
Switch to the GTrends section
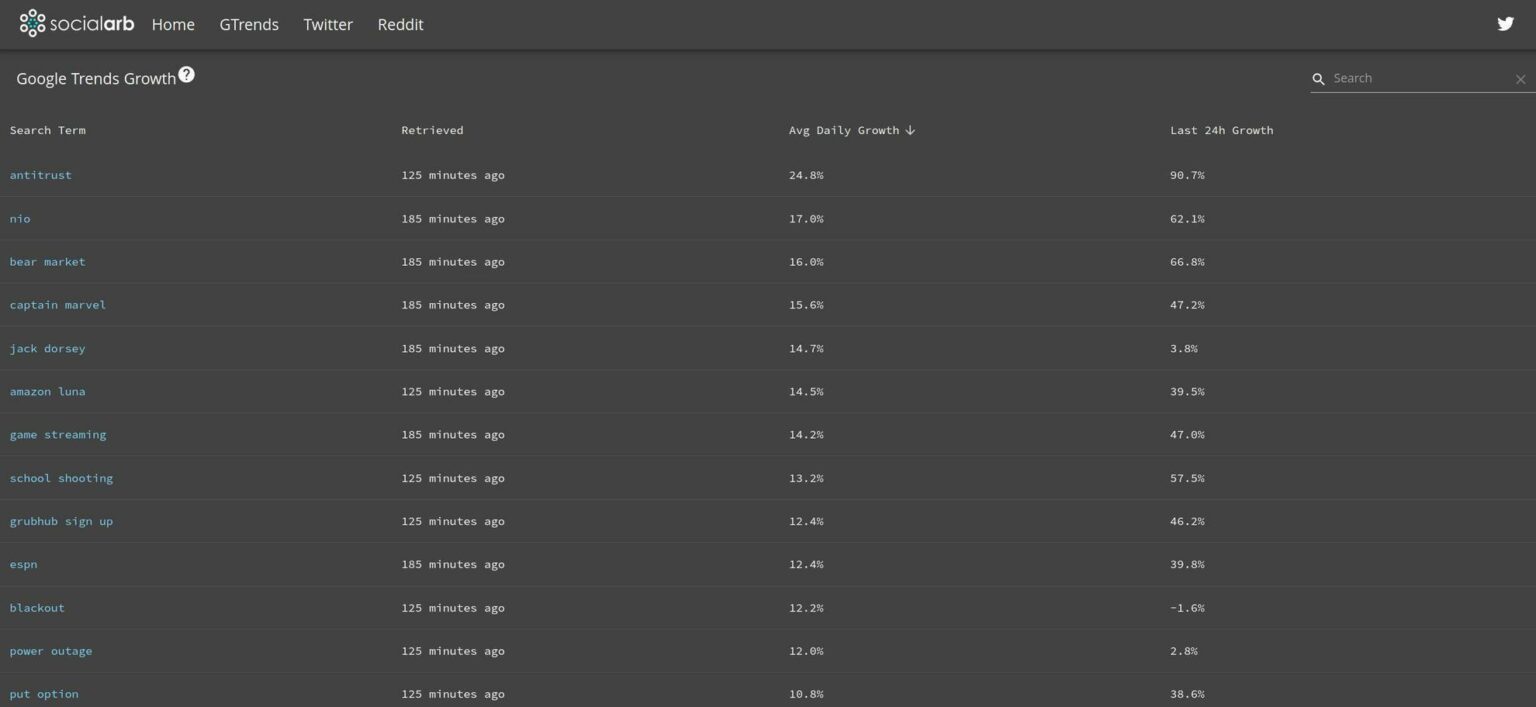click(248, 24)
